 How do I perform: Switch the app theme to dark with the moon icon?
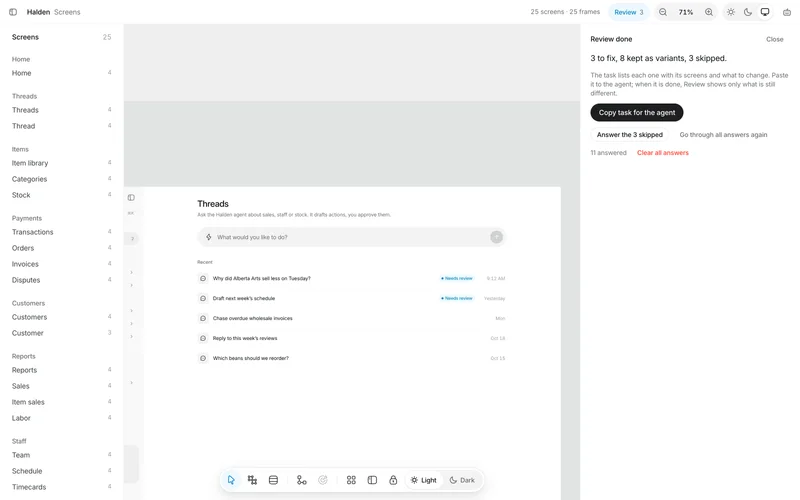tap(748, 12)
